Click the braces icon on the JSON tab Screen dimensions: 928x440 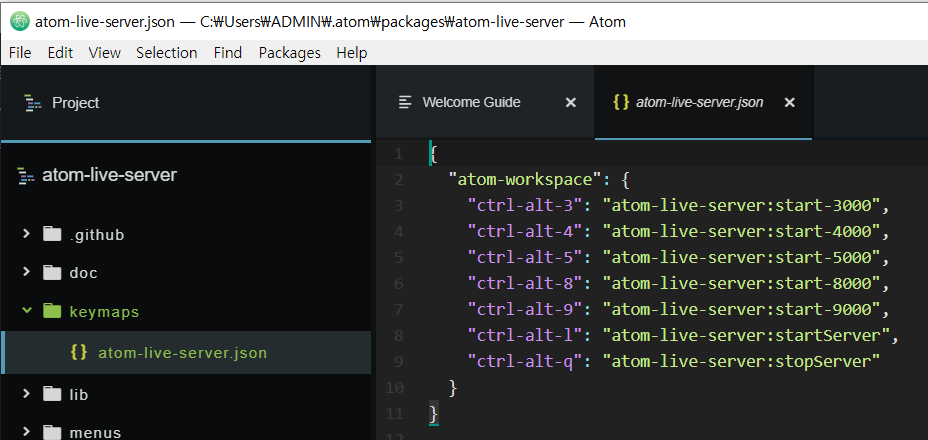click(621, 102)
